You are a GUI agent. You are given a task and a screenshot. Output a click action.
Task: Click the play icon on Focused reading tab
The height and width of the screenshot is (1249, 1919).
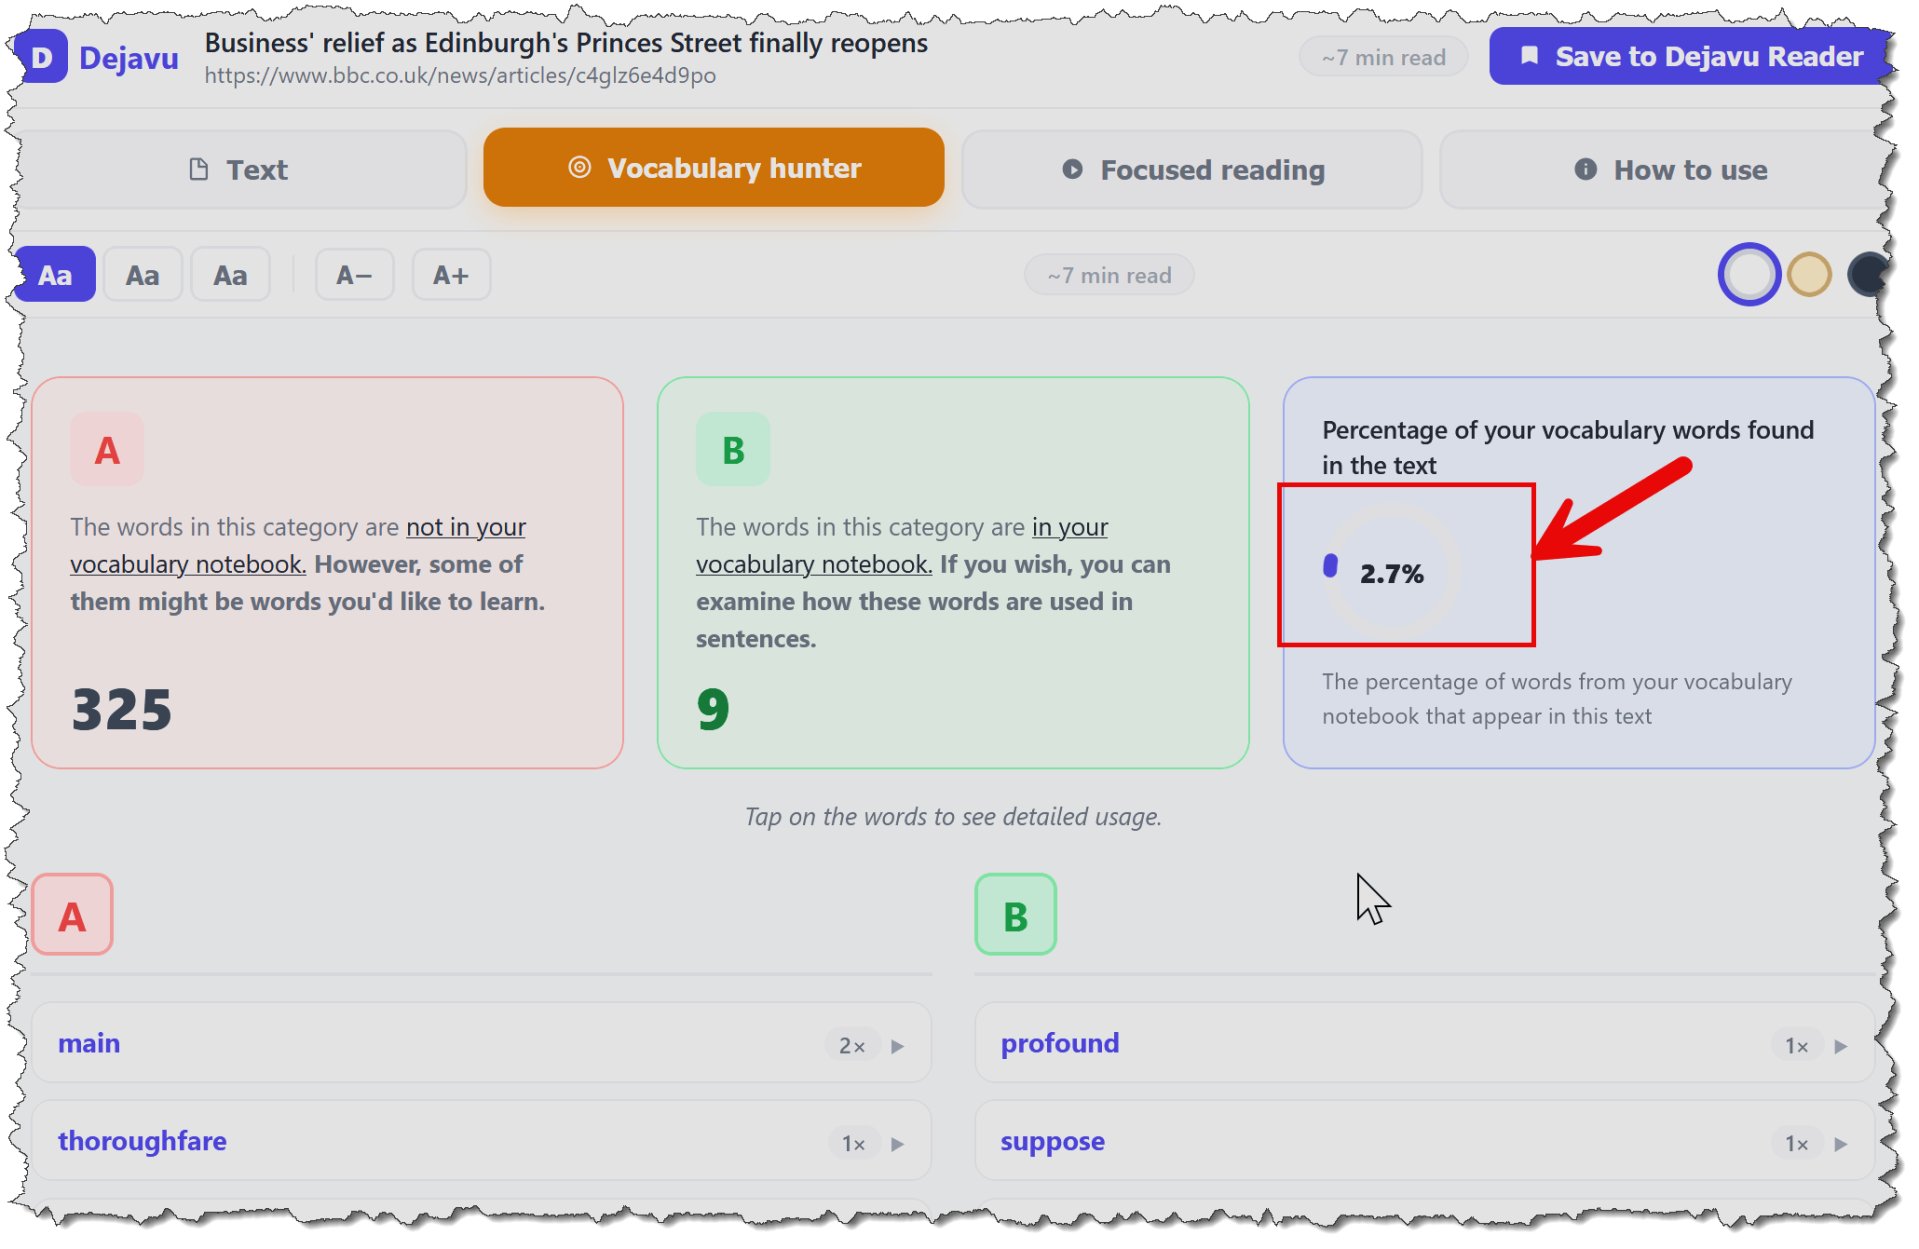tap(1072, 170)
